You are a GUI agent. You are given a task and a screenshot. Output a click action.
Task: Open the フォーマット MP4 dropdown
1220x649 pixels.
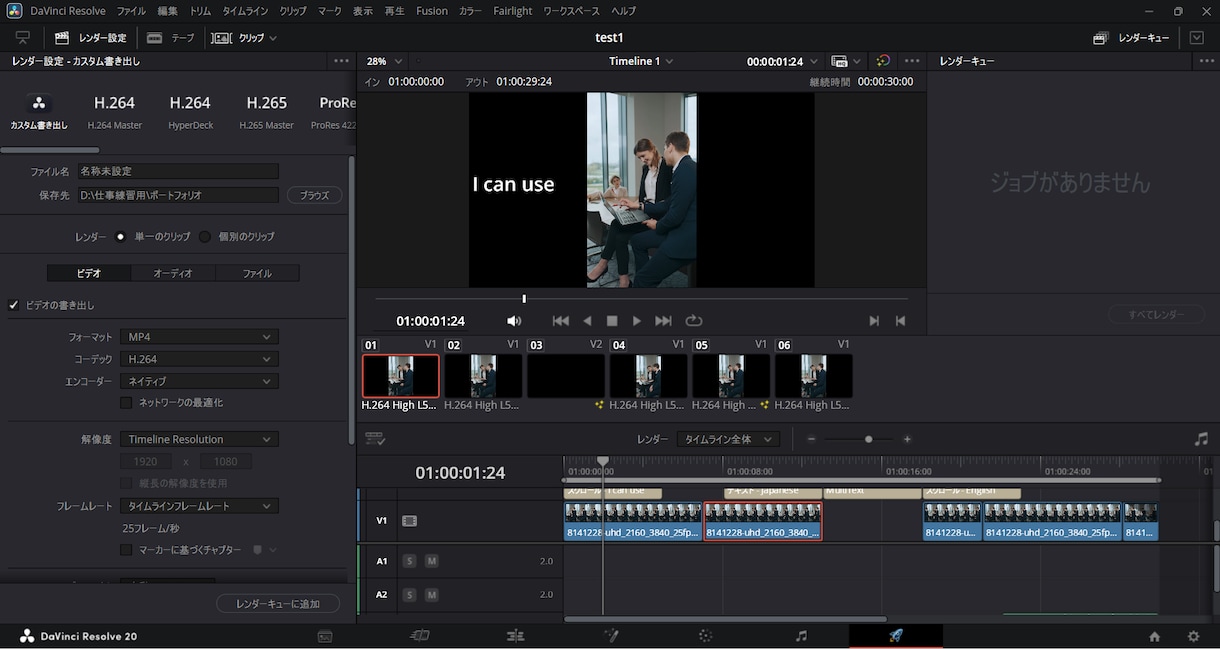pos(199,337)
